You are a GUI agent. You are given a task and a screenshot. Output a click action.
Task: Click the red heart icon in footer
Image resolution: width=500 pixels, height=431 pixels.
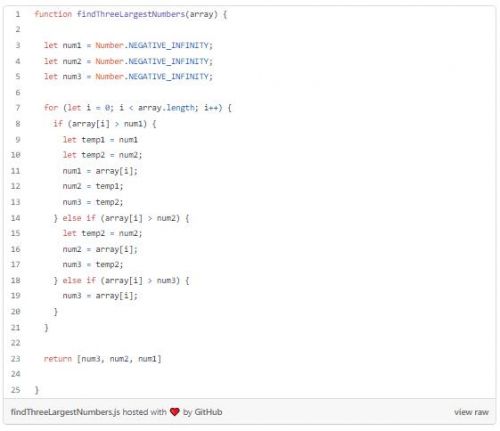coord(175,412)
